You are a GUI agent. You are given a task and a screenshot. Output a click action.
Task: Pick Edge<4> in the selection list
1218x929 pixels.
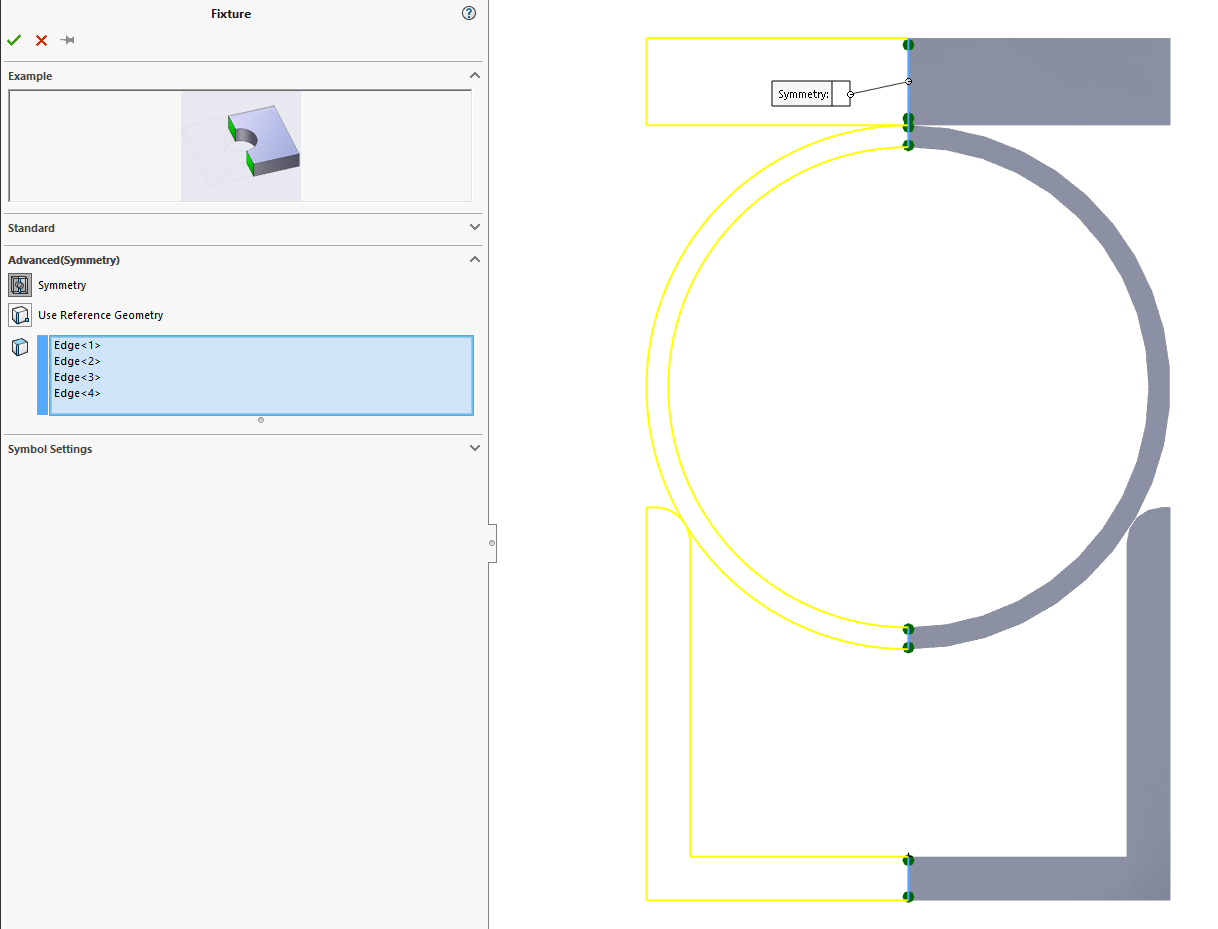coord(77,393)
